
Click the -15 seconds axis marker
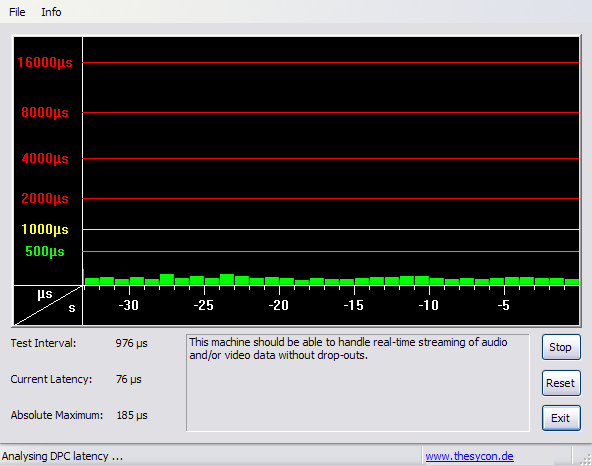[x=354, y=305]
